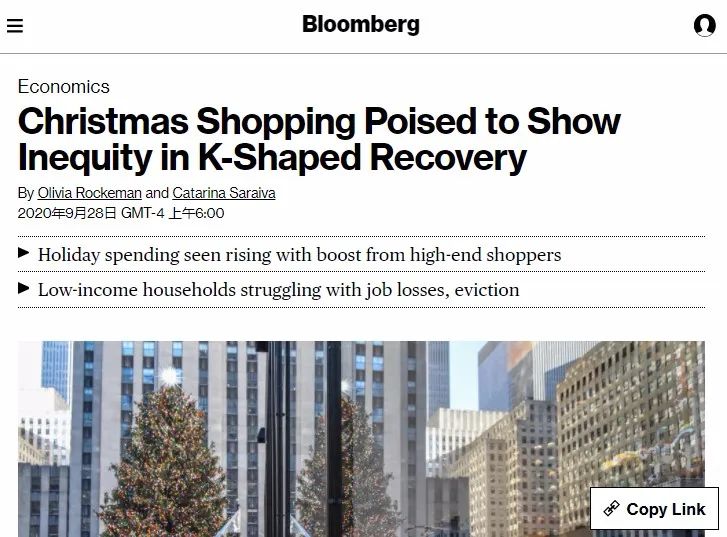Click the chain link icon beside Copy Link
The width and height of the screenshot is (727, 537).
(611, 509)
